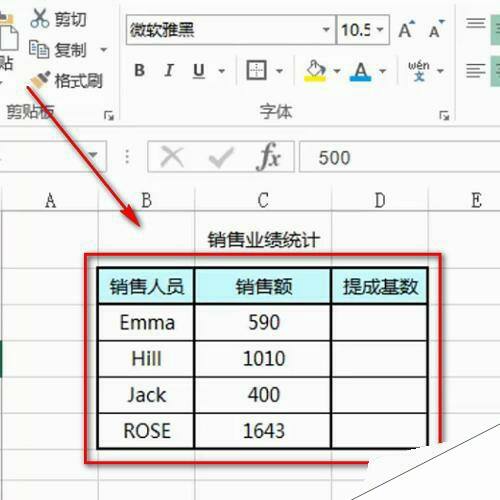Click the wén phonetic guide icon

point(419,70)
